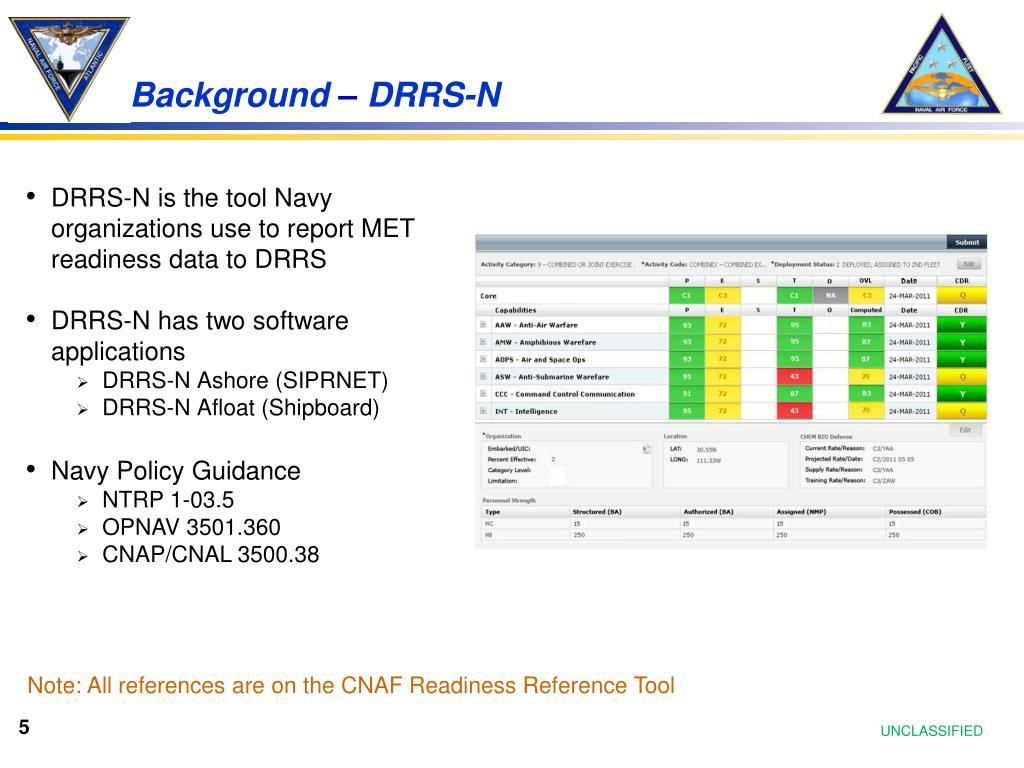Viewport: 1024px width, 768px height.
Task: Click the Submit button in DRRS-N form
Action: click(967, 242)
